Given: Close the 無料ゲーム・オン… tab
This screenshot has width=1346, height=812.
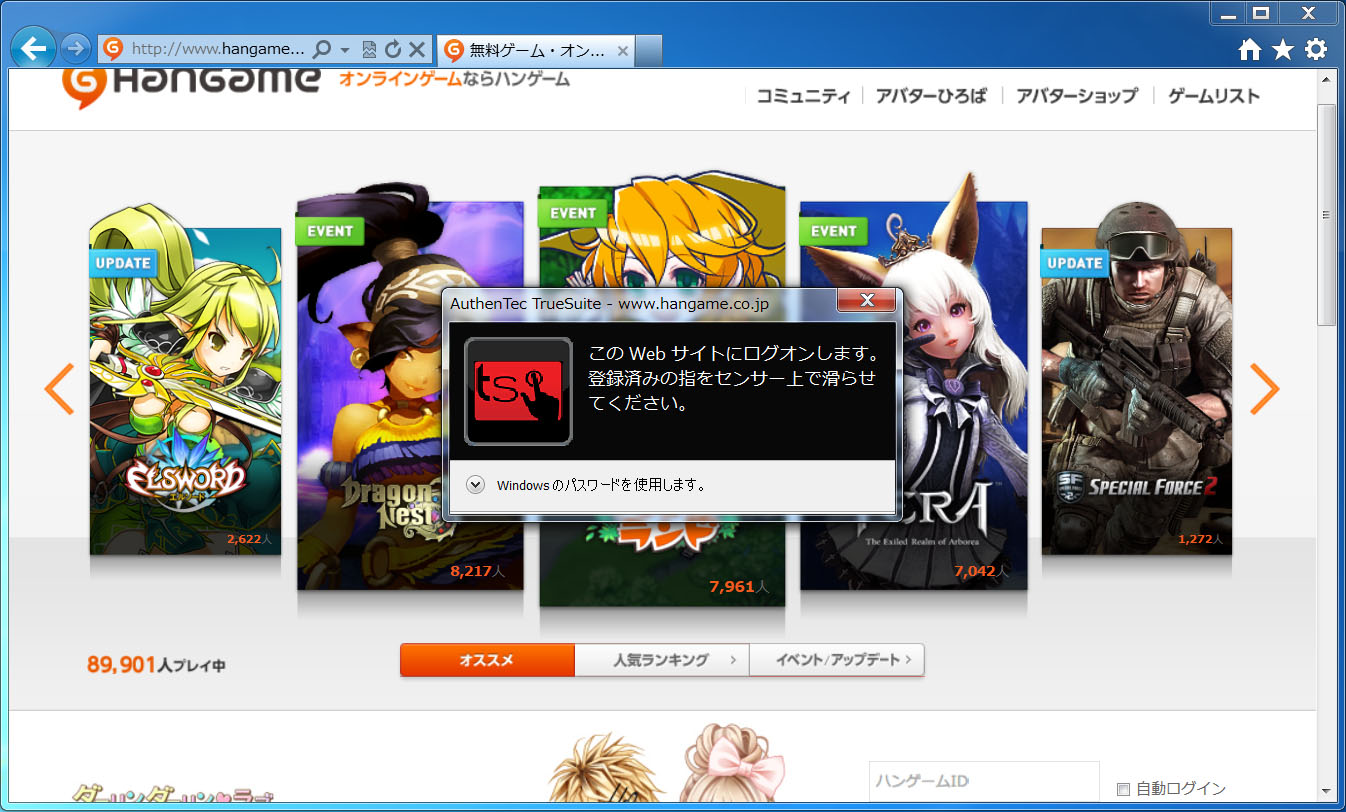Looking at the screenshot, I should click(x=623, y=49).
